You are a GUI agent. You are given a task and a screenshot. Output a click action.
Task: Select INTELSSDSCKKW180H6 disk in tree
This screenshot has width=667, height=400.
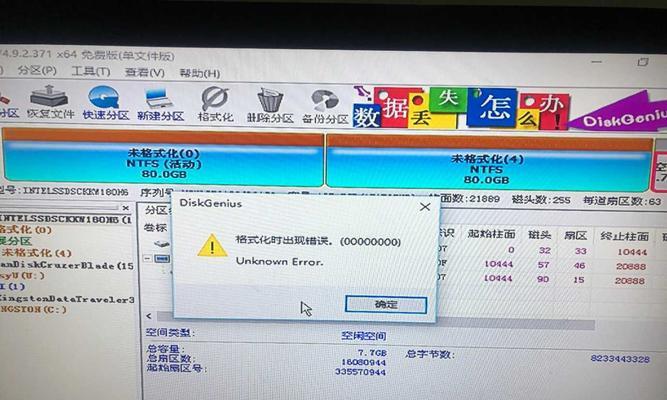[66, 220]
